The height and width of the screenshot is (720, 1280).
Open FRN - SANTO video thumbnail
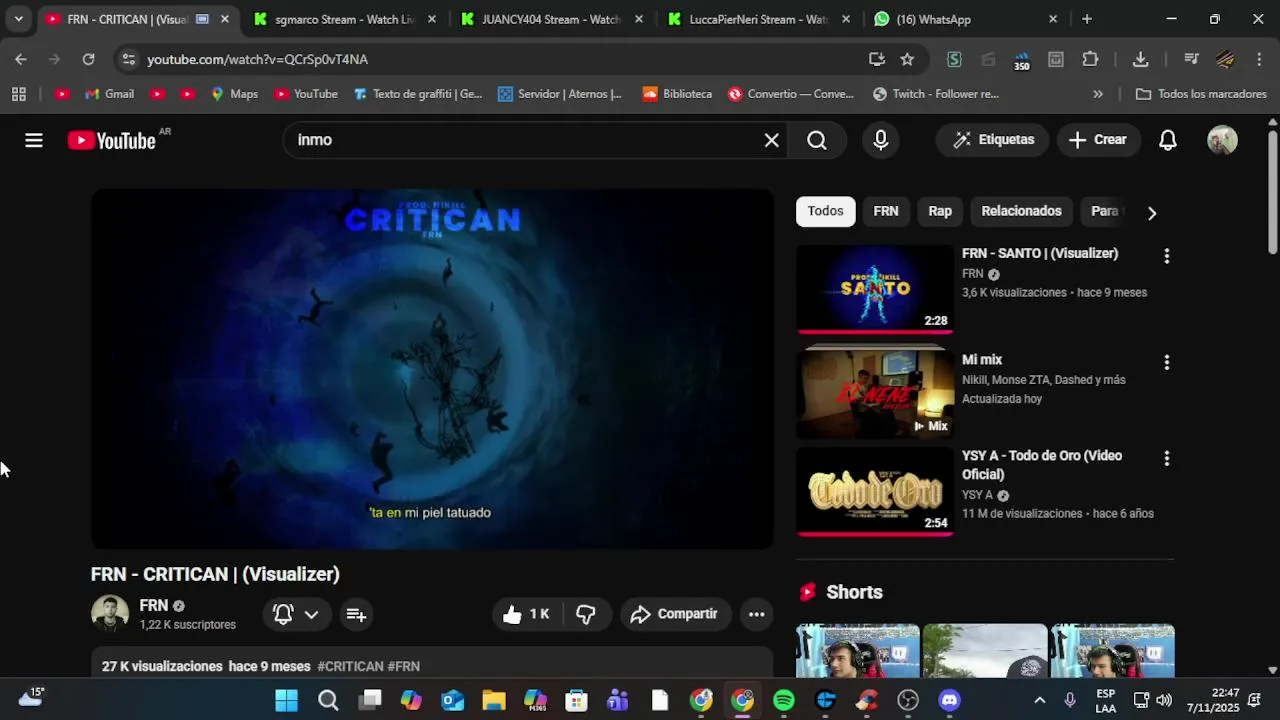pos(875,289)
